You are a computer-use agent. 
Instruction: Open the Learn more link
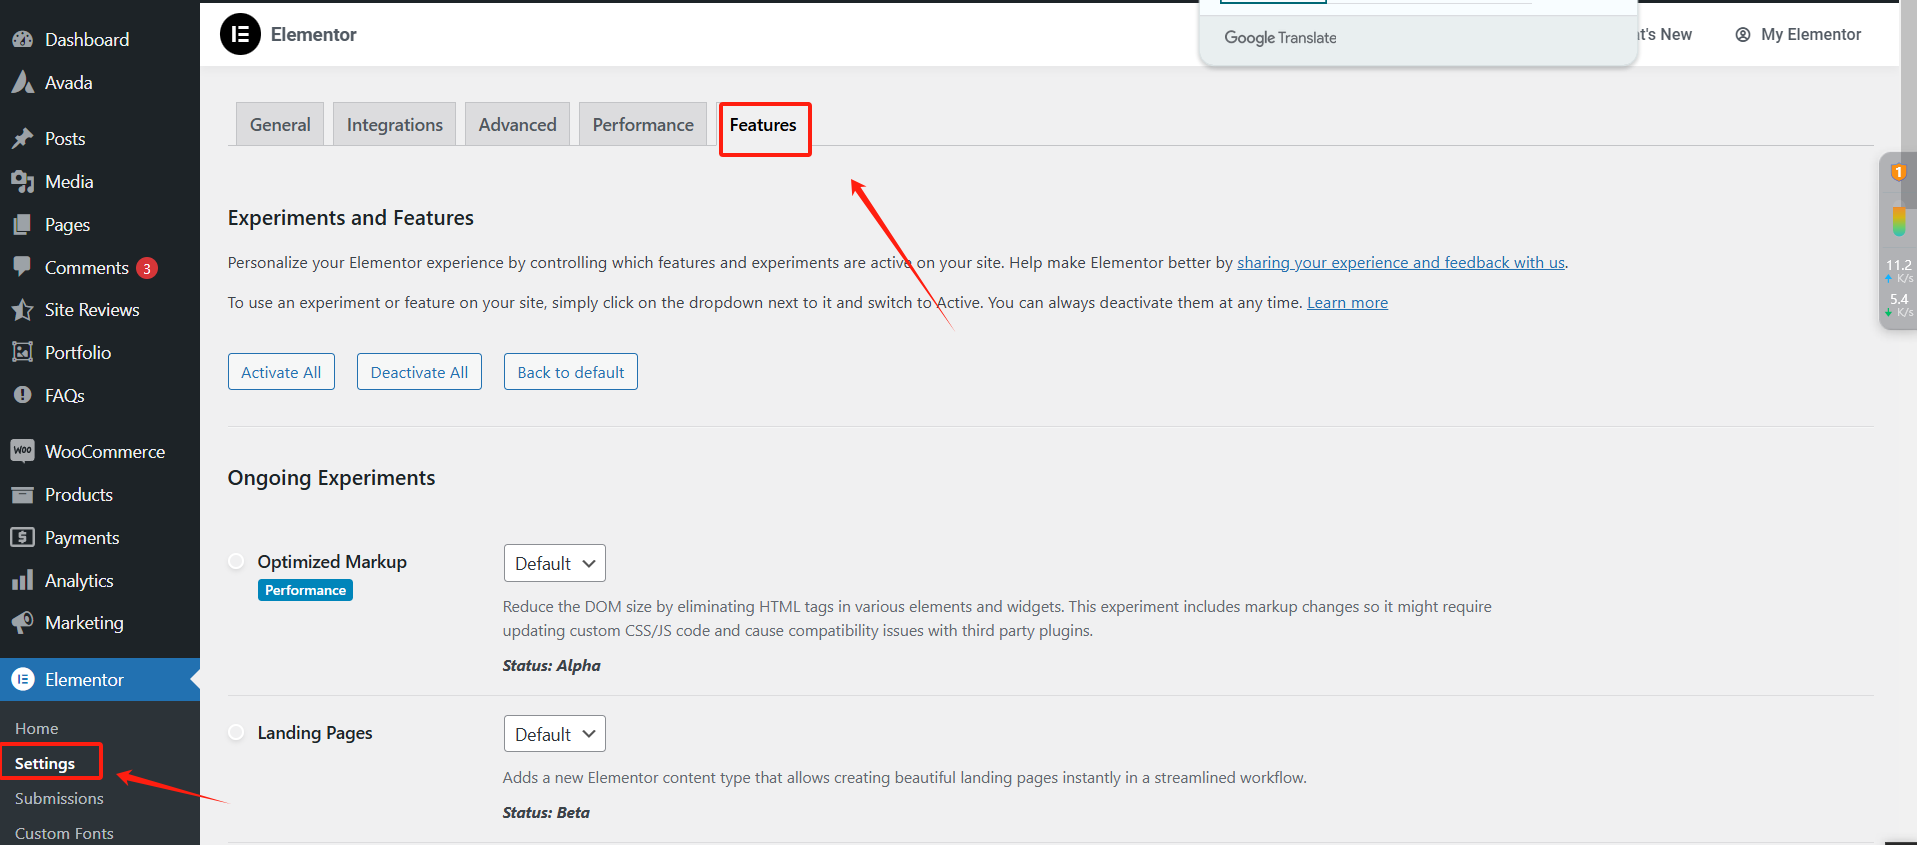(1347, 303)
